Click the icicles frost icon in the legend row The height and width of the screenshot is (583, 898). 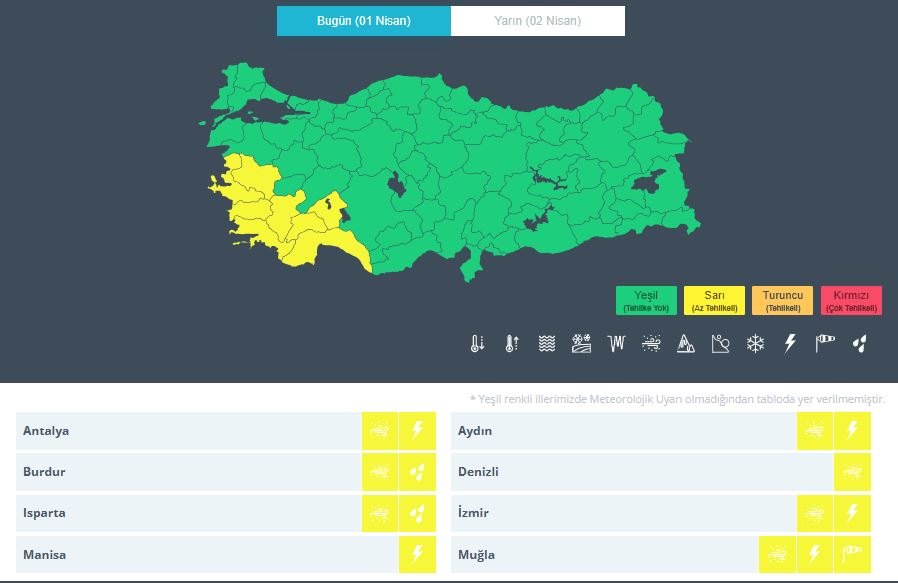tap(616, 344)
